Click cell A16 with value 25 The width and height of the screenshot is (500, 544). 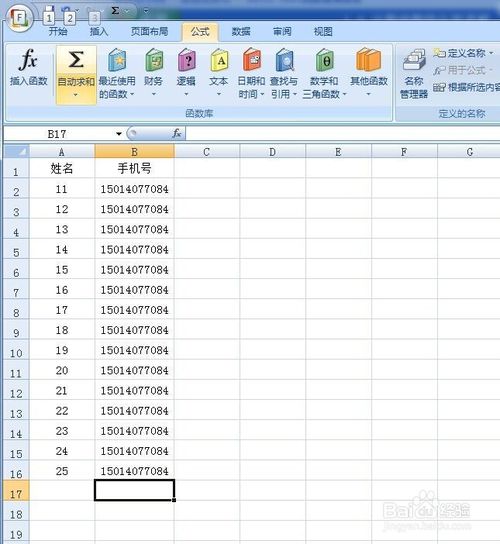point(62,471)
